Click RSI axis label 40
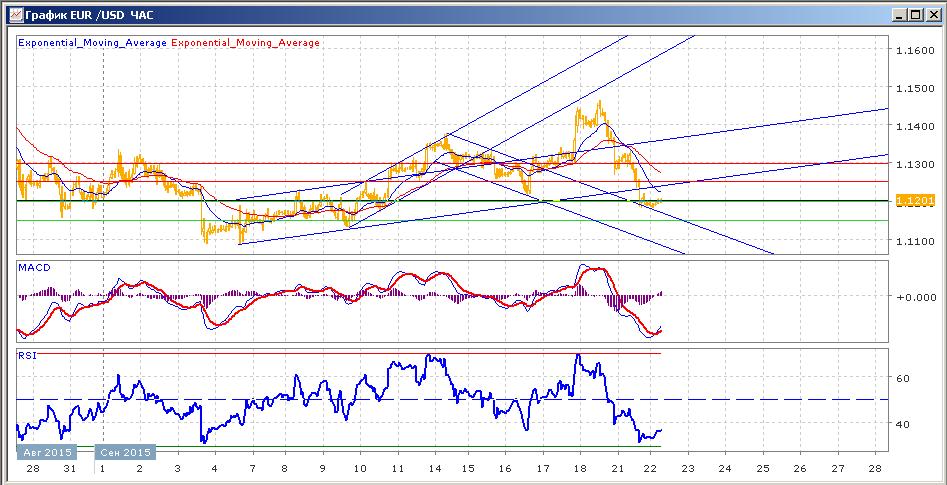The image size is (947, 485). 903,425
